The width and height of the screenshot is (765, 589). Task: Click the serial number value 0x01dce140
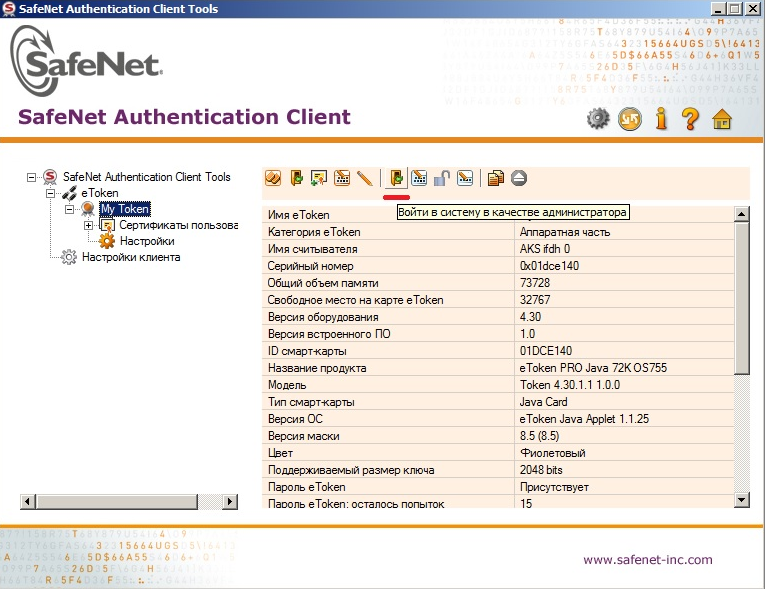tap(549, 266)
